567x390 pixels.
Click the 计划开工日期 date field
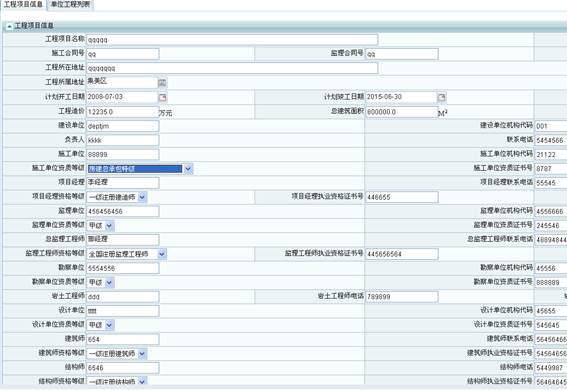(122, 97)
